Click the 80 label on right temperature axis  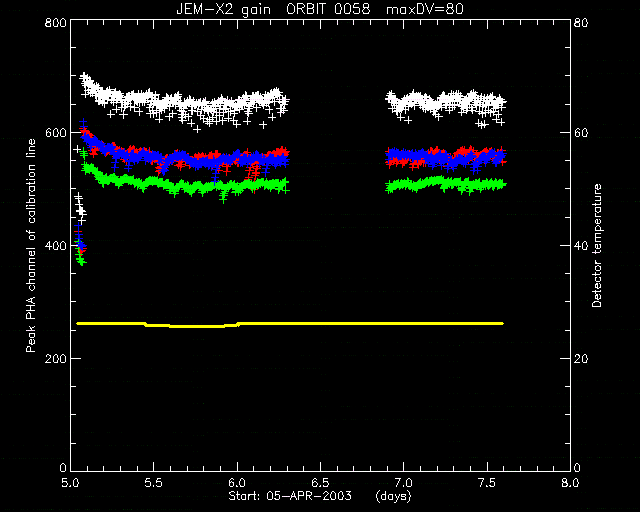(x=581, y=22)
